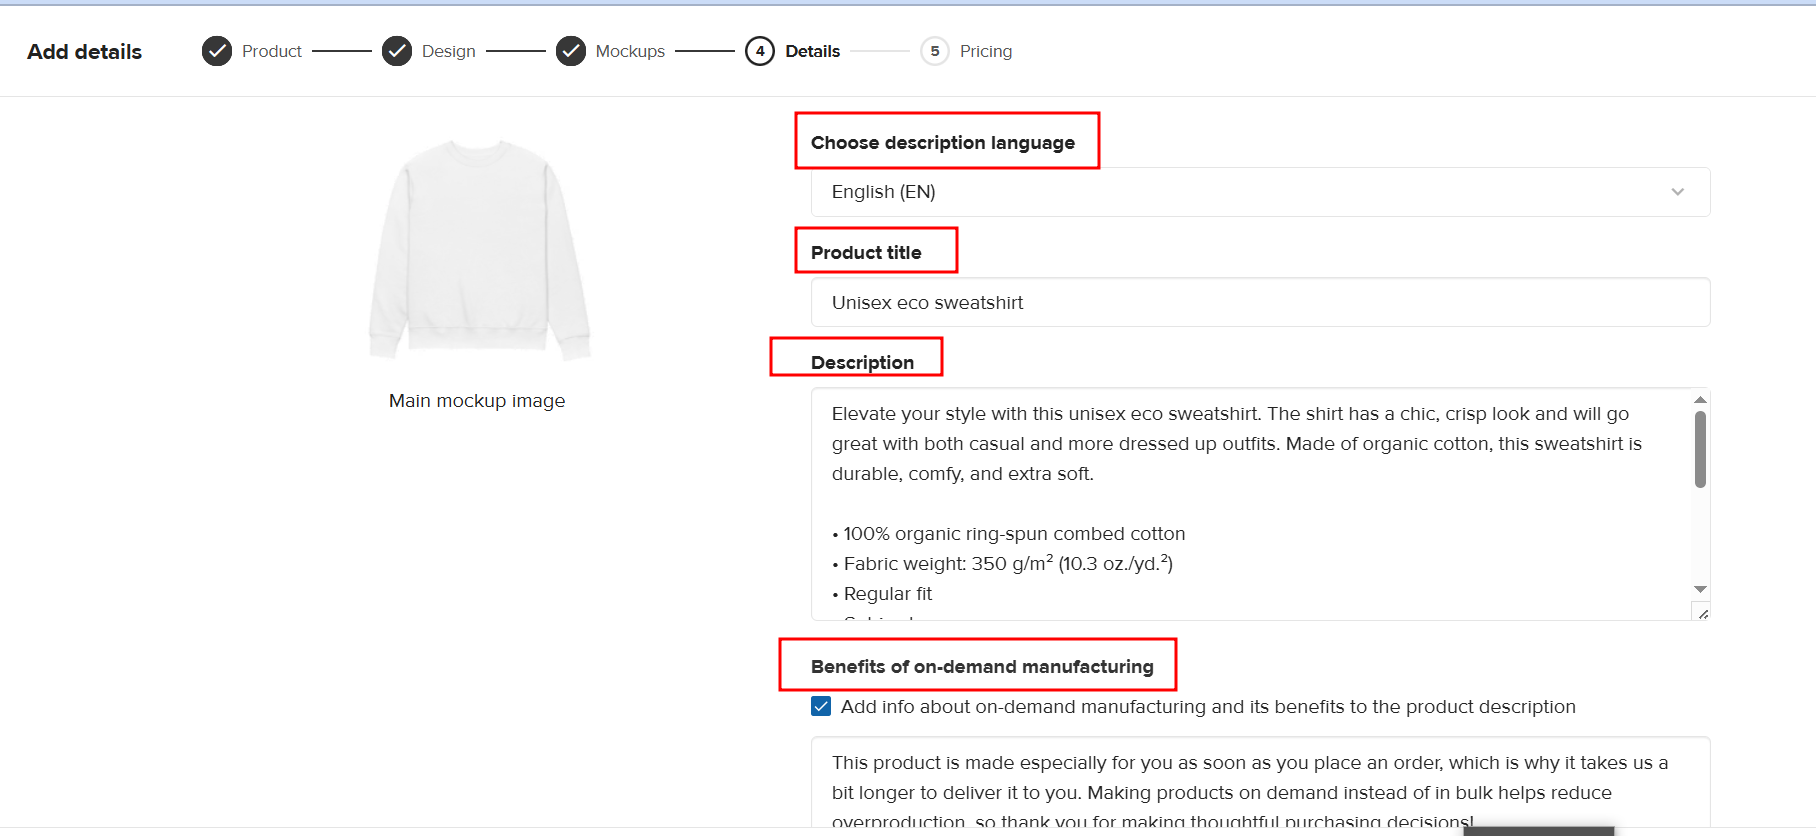1816x836 pixels.
Task: Return to the Design step label
Action: click(x=448, y=51)
